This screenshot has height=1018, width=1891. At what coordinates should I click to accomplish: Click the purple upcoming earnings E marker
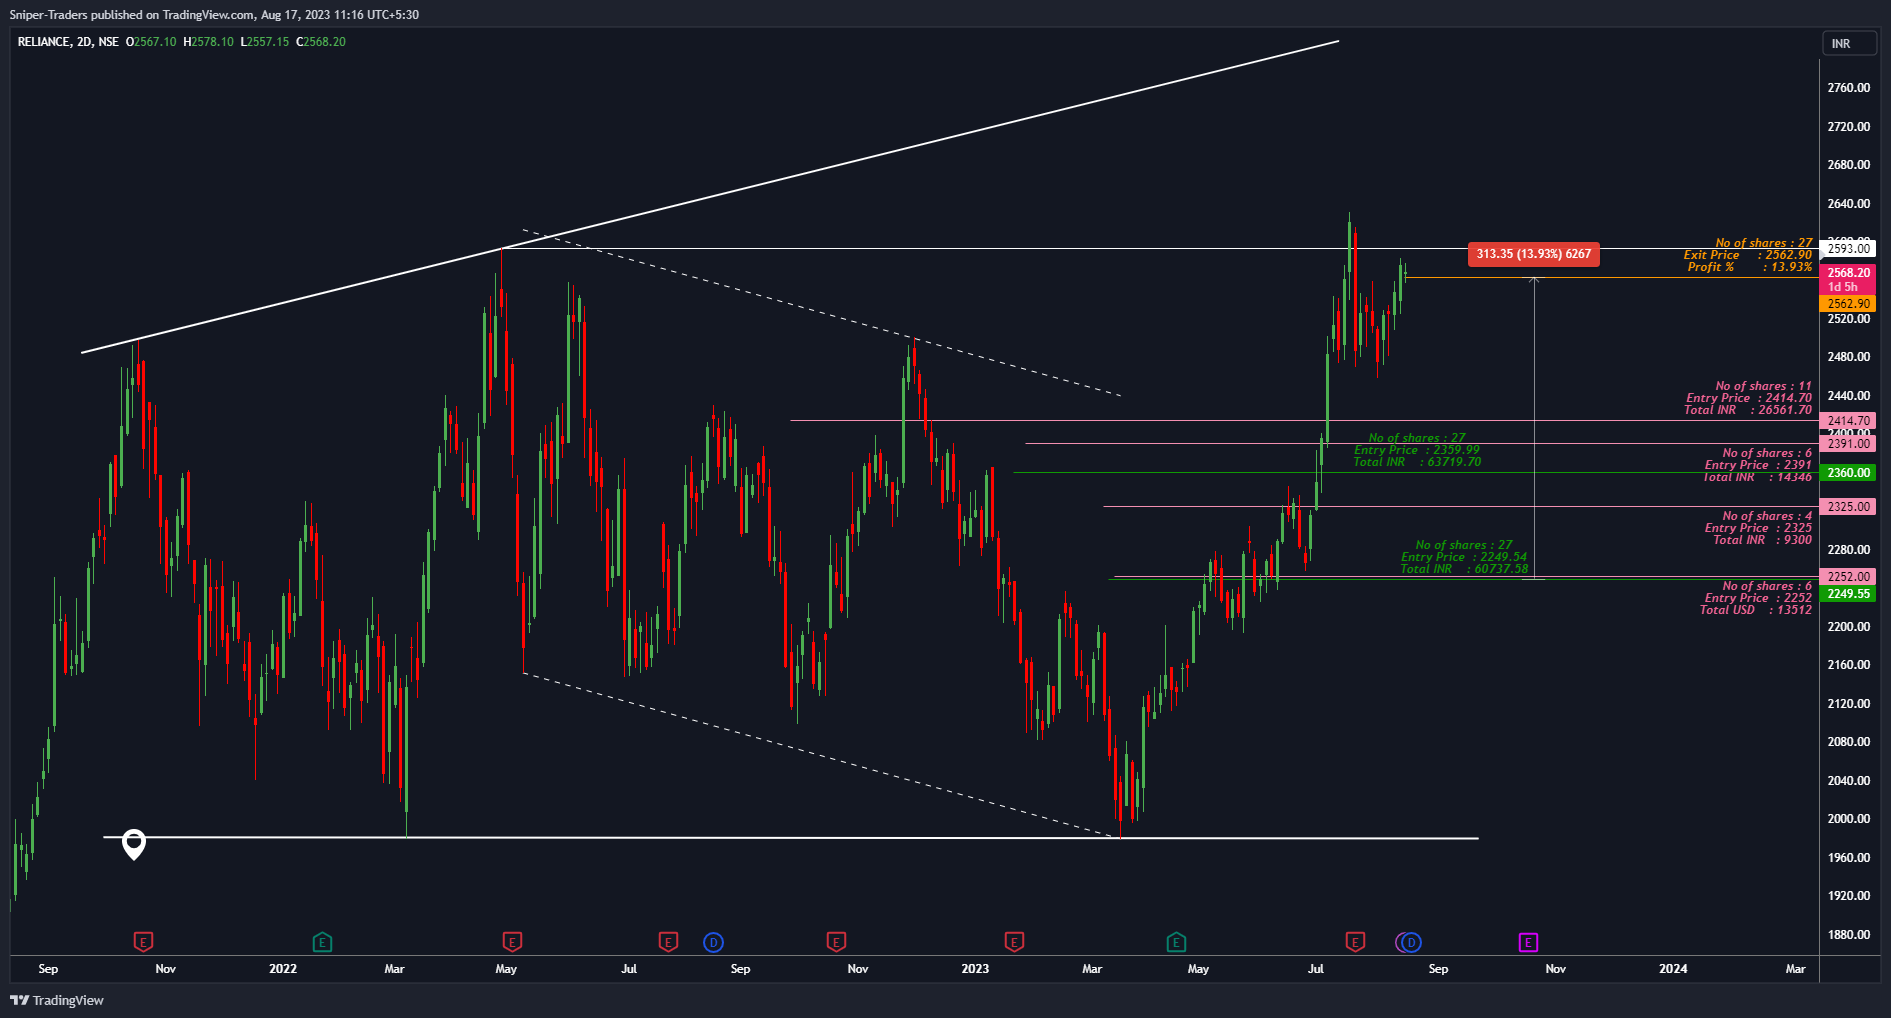[1528, 942]
